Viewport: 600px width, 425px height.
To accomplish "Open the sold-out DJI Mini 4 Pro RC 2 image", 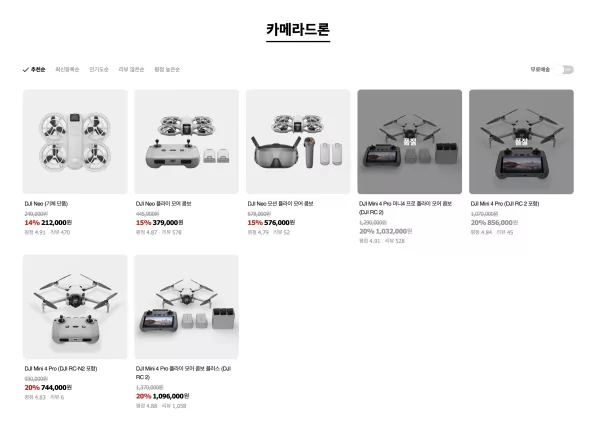I will tap(521, 142).
